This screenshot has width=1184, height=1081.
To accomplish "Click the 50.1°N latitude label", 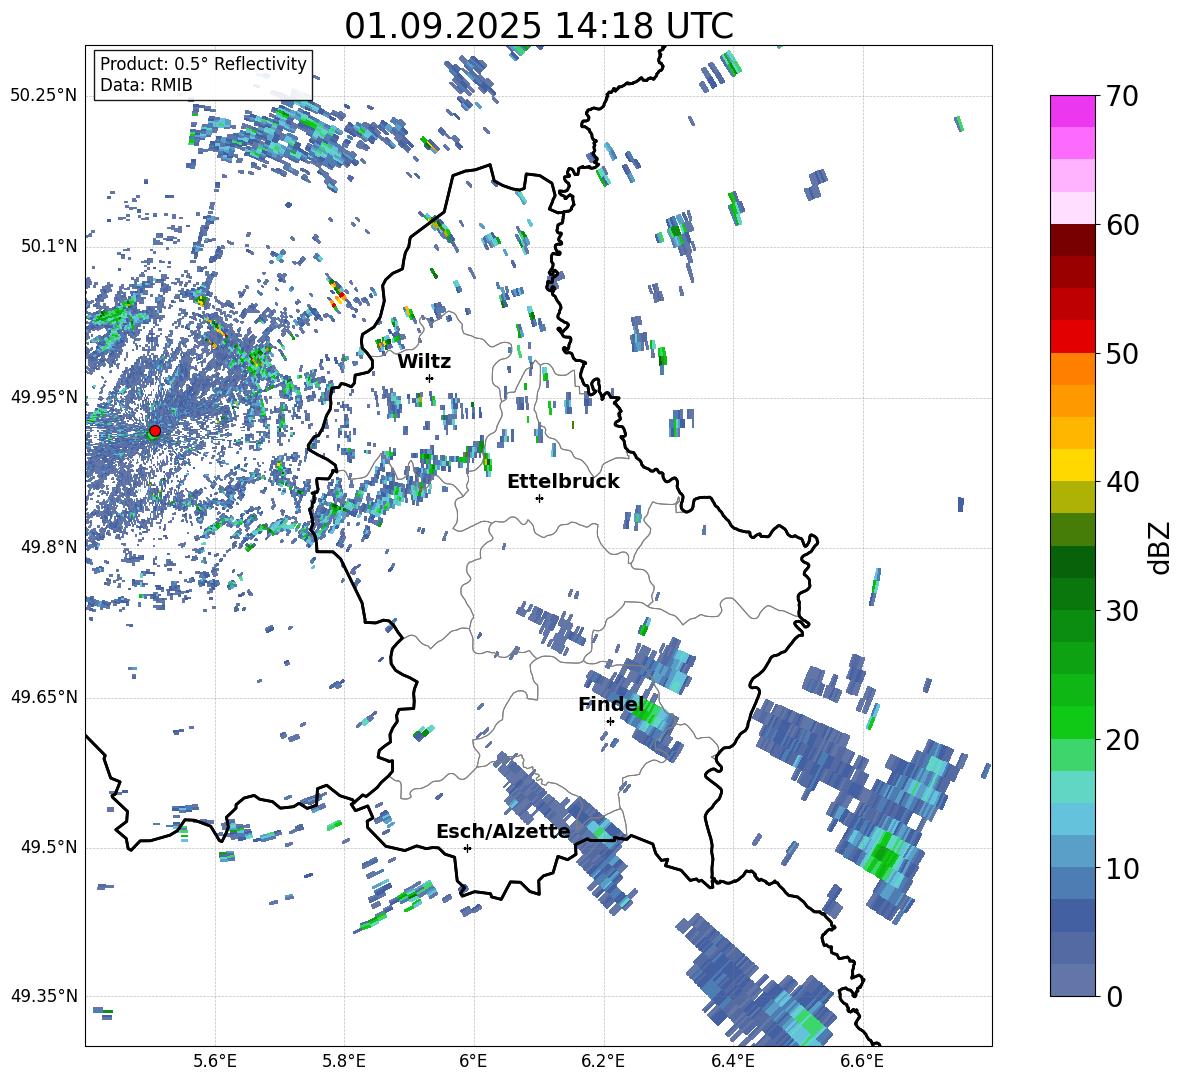I will point(50,246).
